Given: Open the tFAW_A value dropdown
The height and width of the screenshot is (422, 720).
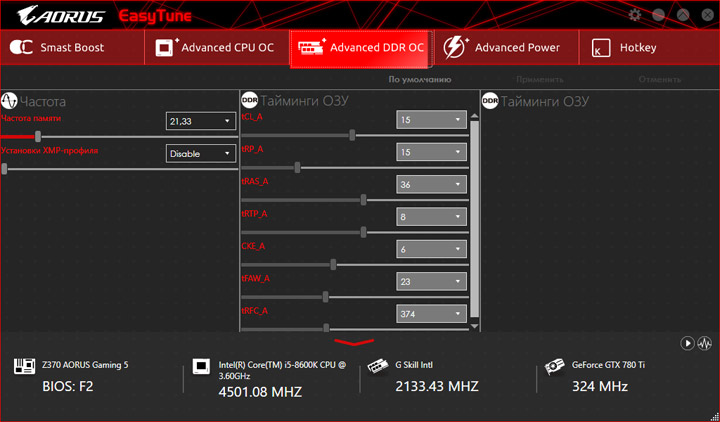Looking at the screenshot, I should (431, 281).
